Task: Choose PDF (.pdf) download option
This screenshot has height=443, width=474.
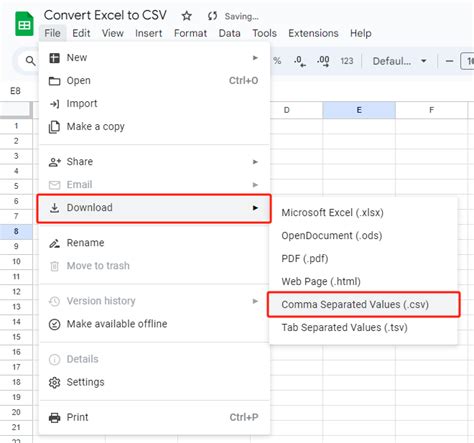Action: 363,259
